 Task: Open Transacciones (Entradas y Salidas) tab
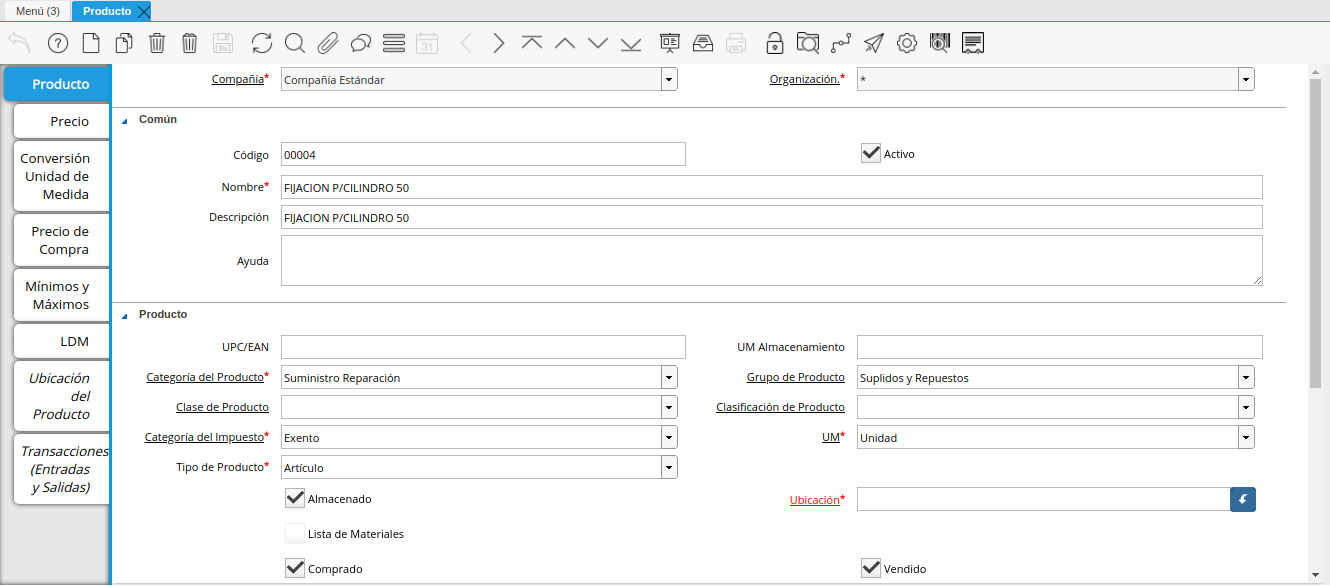pyautogui.click(x=61, y=469)
